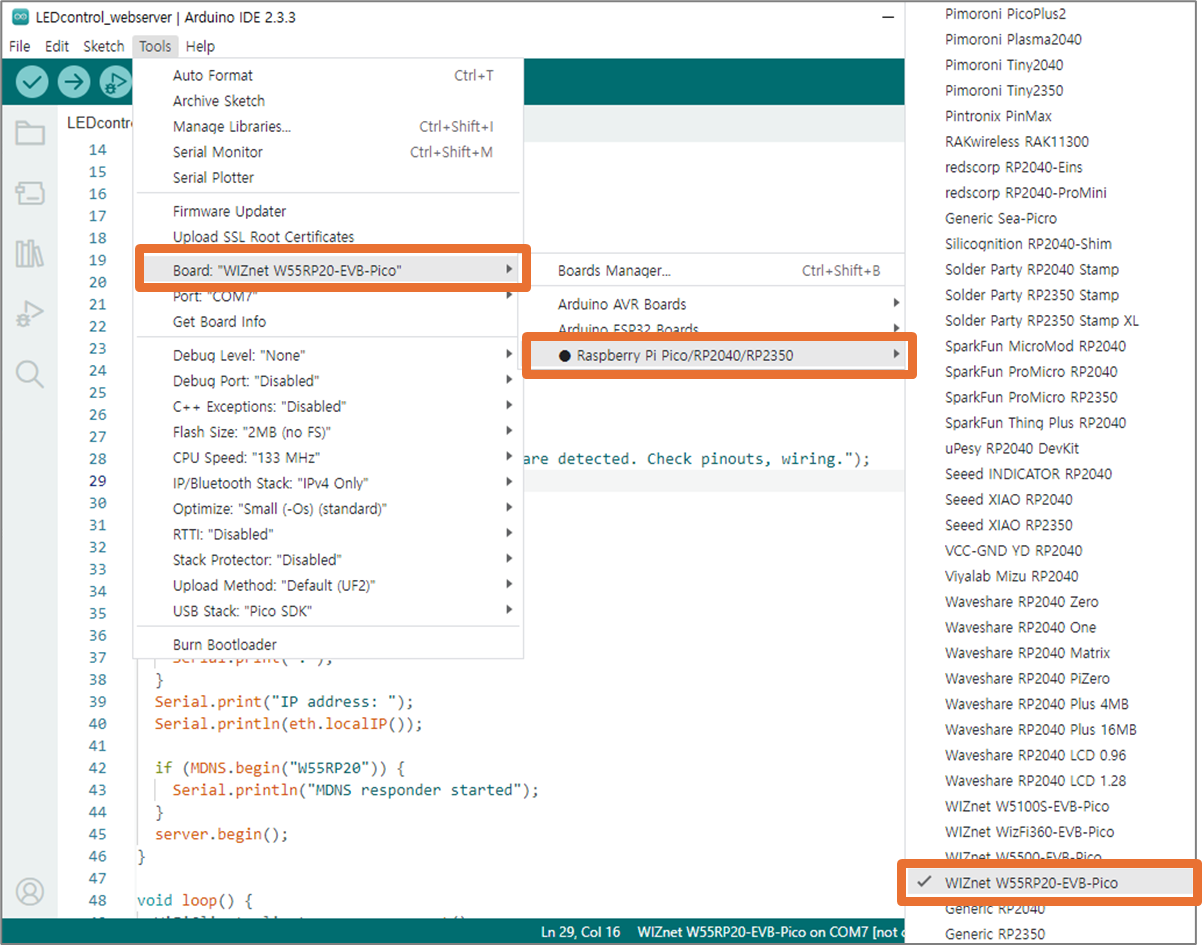Launch the Serial Plotter
Screen dimensions: 1202x945
[328, 178]
